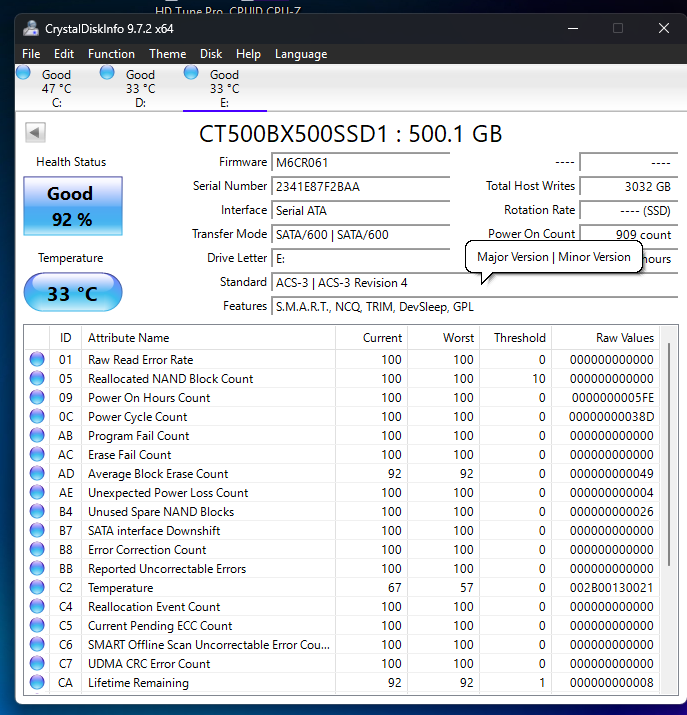This screenshot has width=687, height=715.
Task: Select the Lifetime Remaining attribute name
Action: point(138,683)
